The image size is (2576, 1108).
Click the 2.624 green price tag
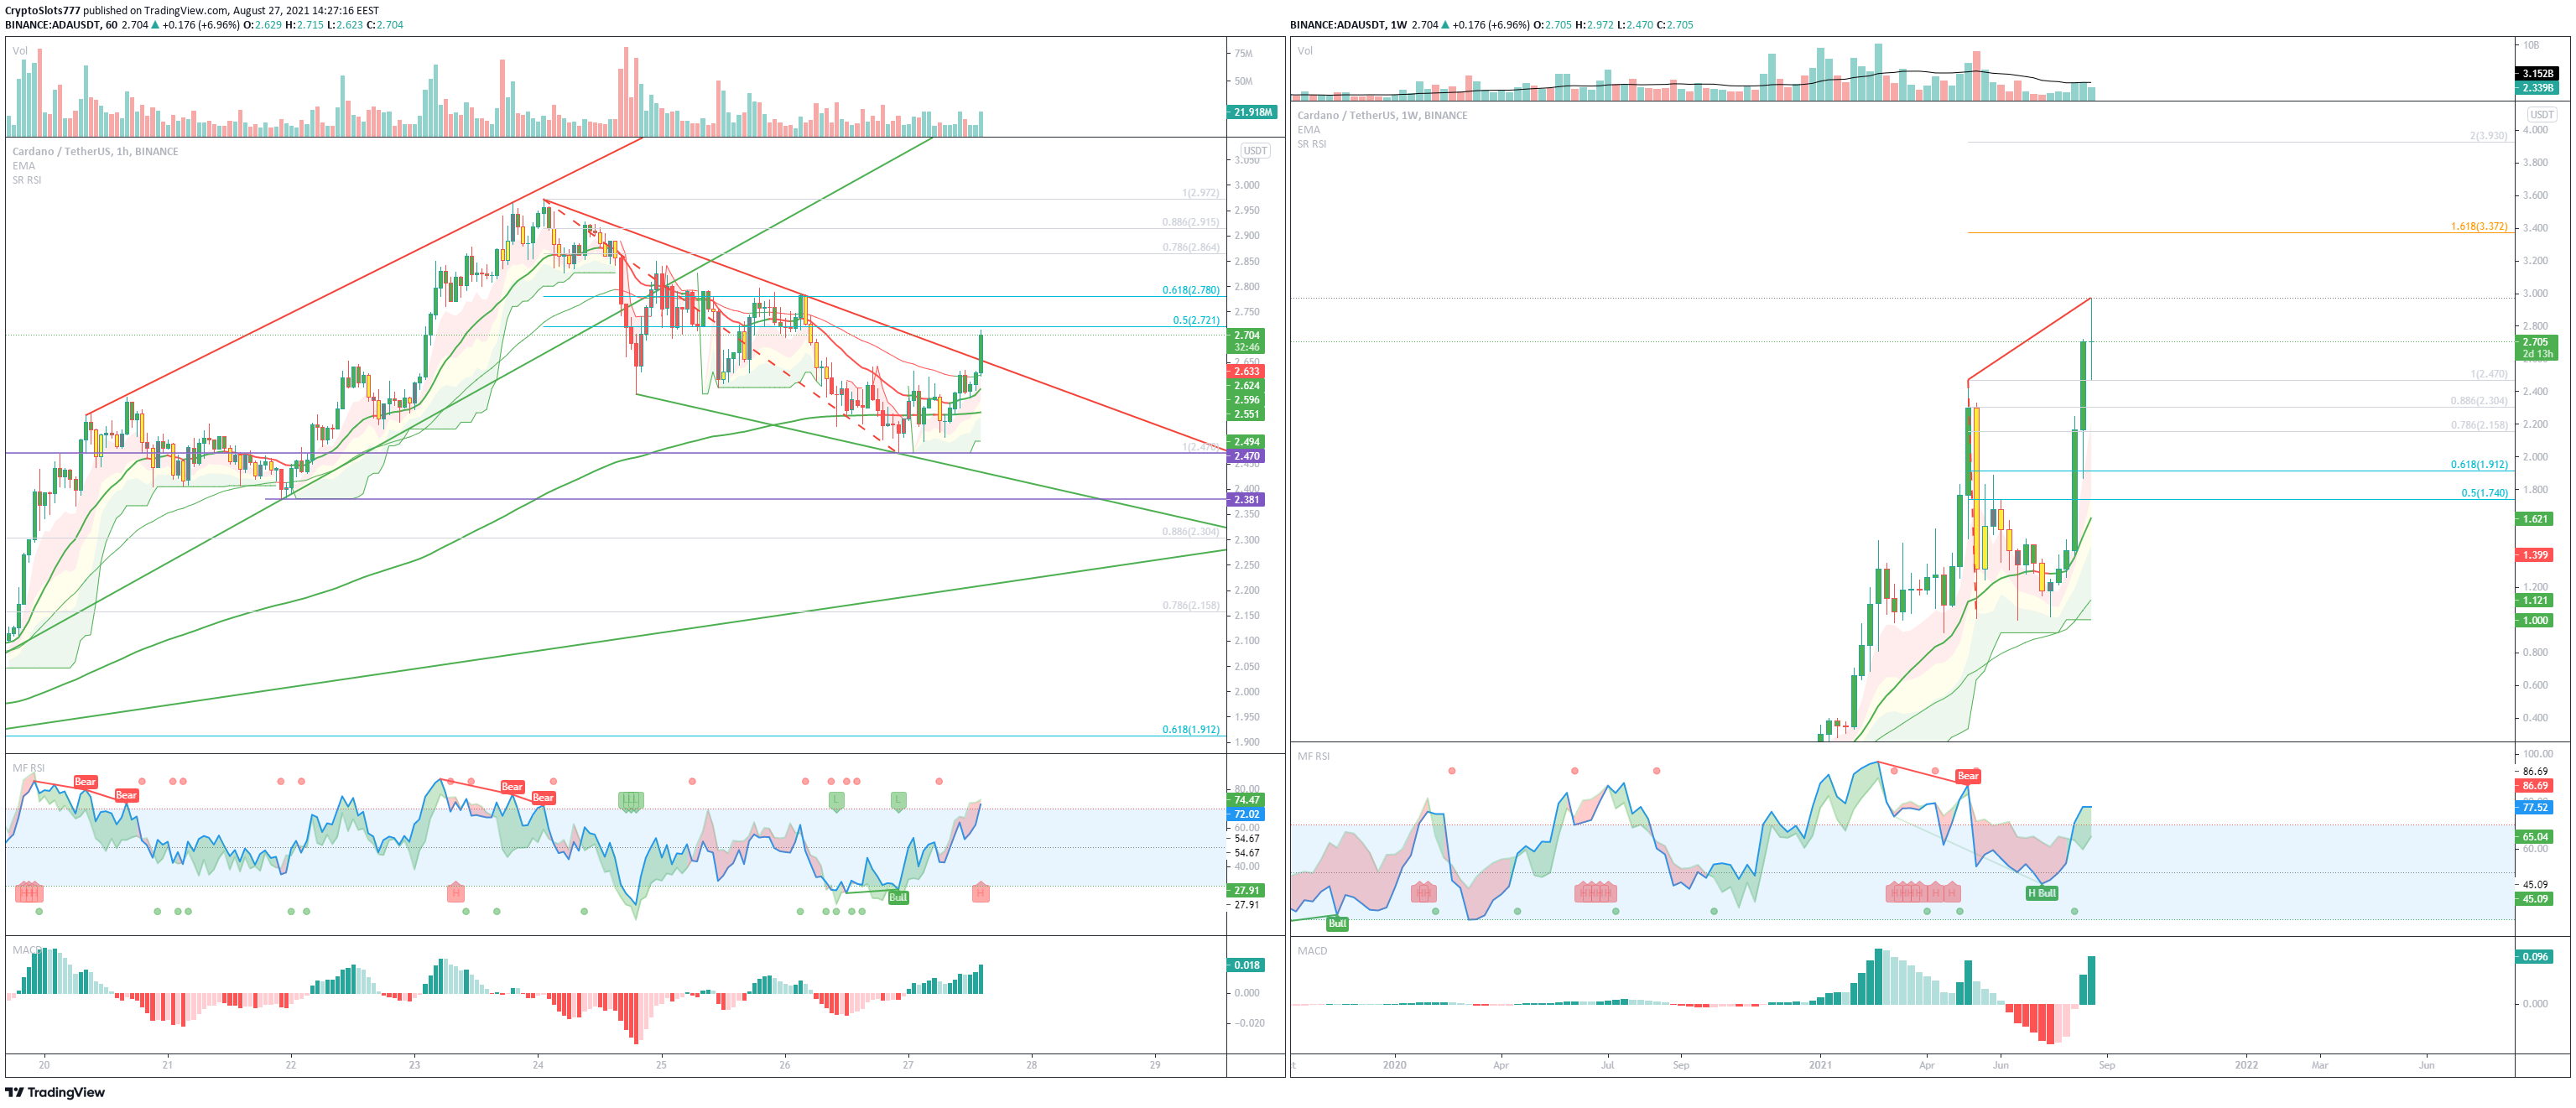coord(1246,385)
